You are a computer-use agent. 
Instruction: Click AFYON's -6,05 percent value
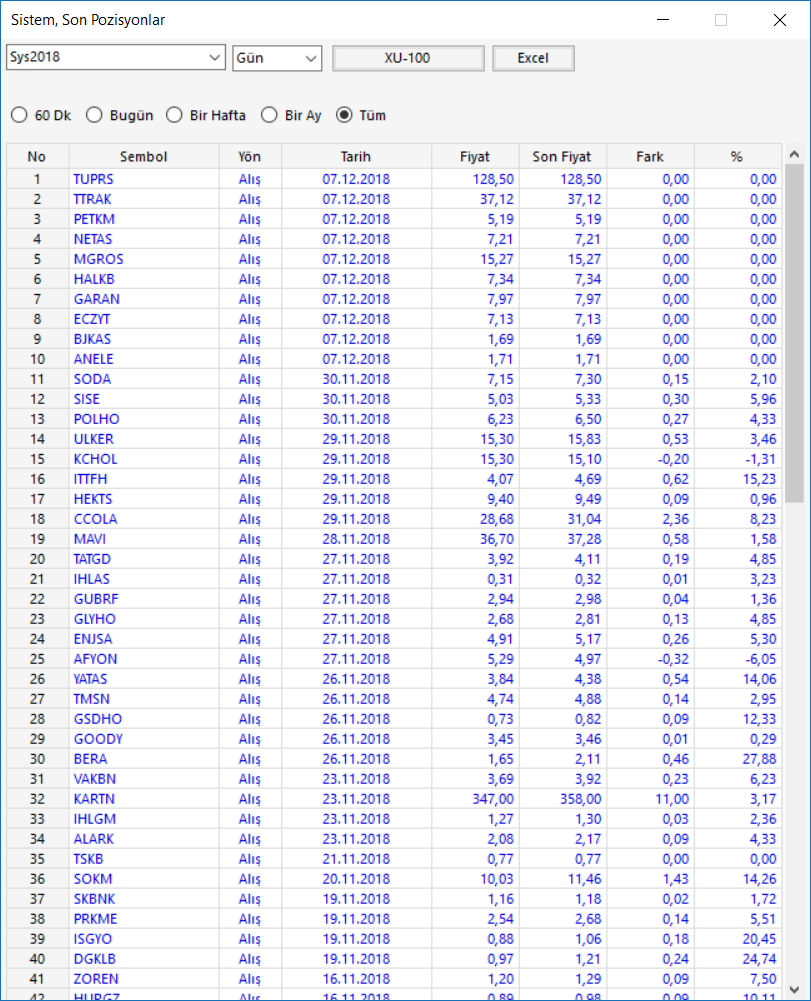point(761,659)
